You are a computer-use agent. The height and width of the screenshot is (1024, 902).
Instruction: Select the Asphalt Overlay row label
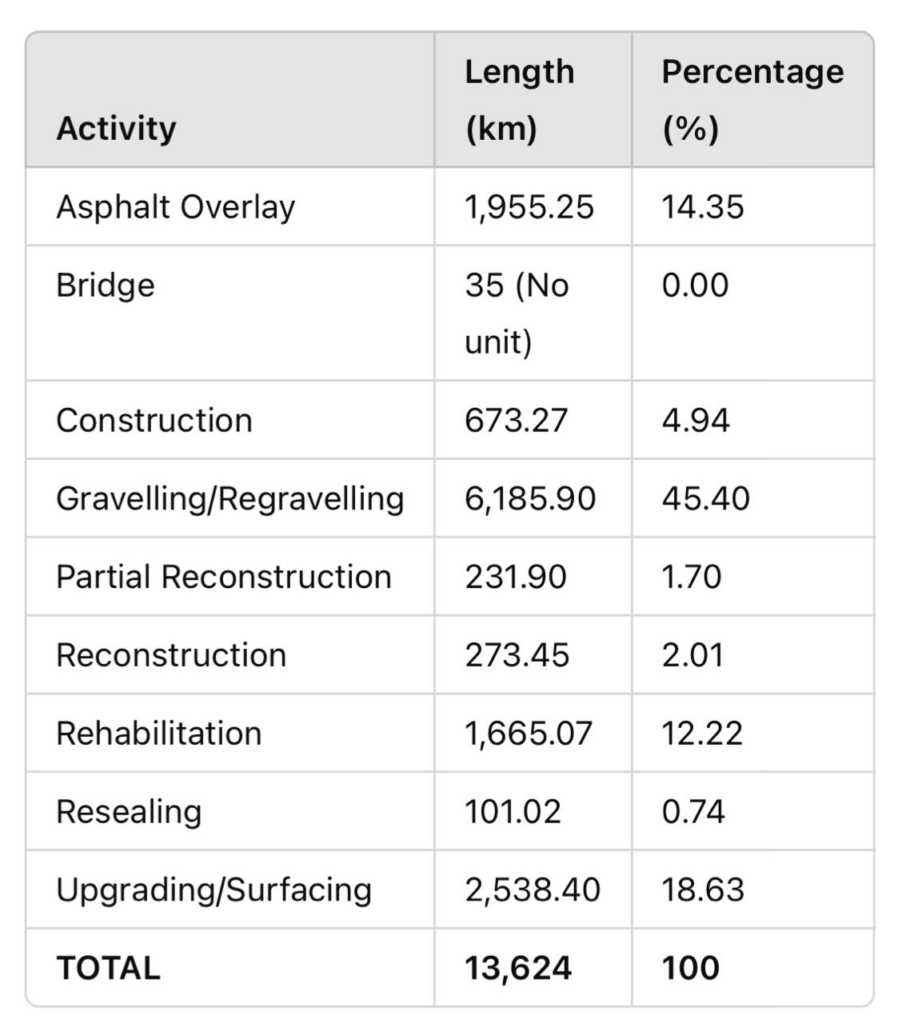click(x=176, y=207)
